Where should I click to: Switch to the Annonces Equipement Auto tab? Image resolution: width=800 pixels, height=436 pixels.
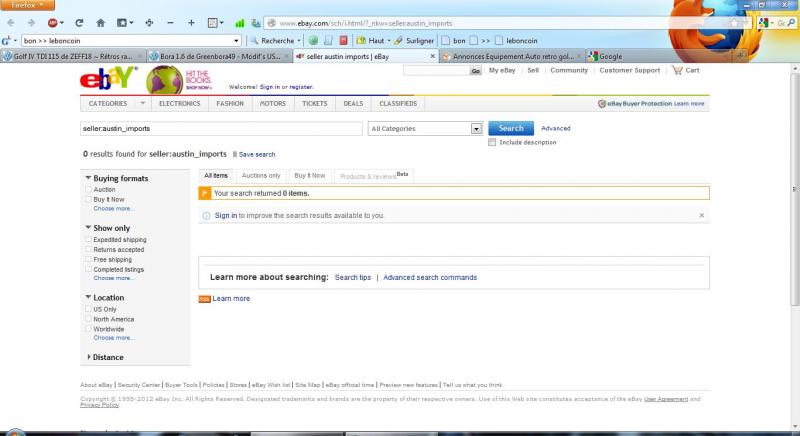tap(513, 57)
